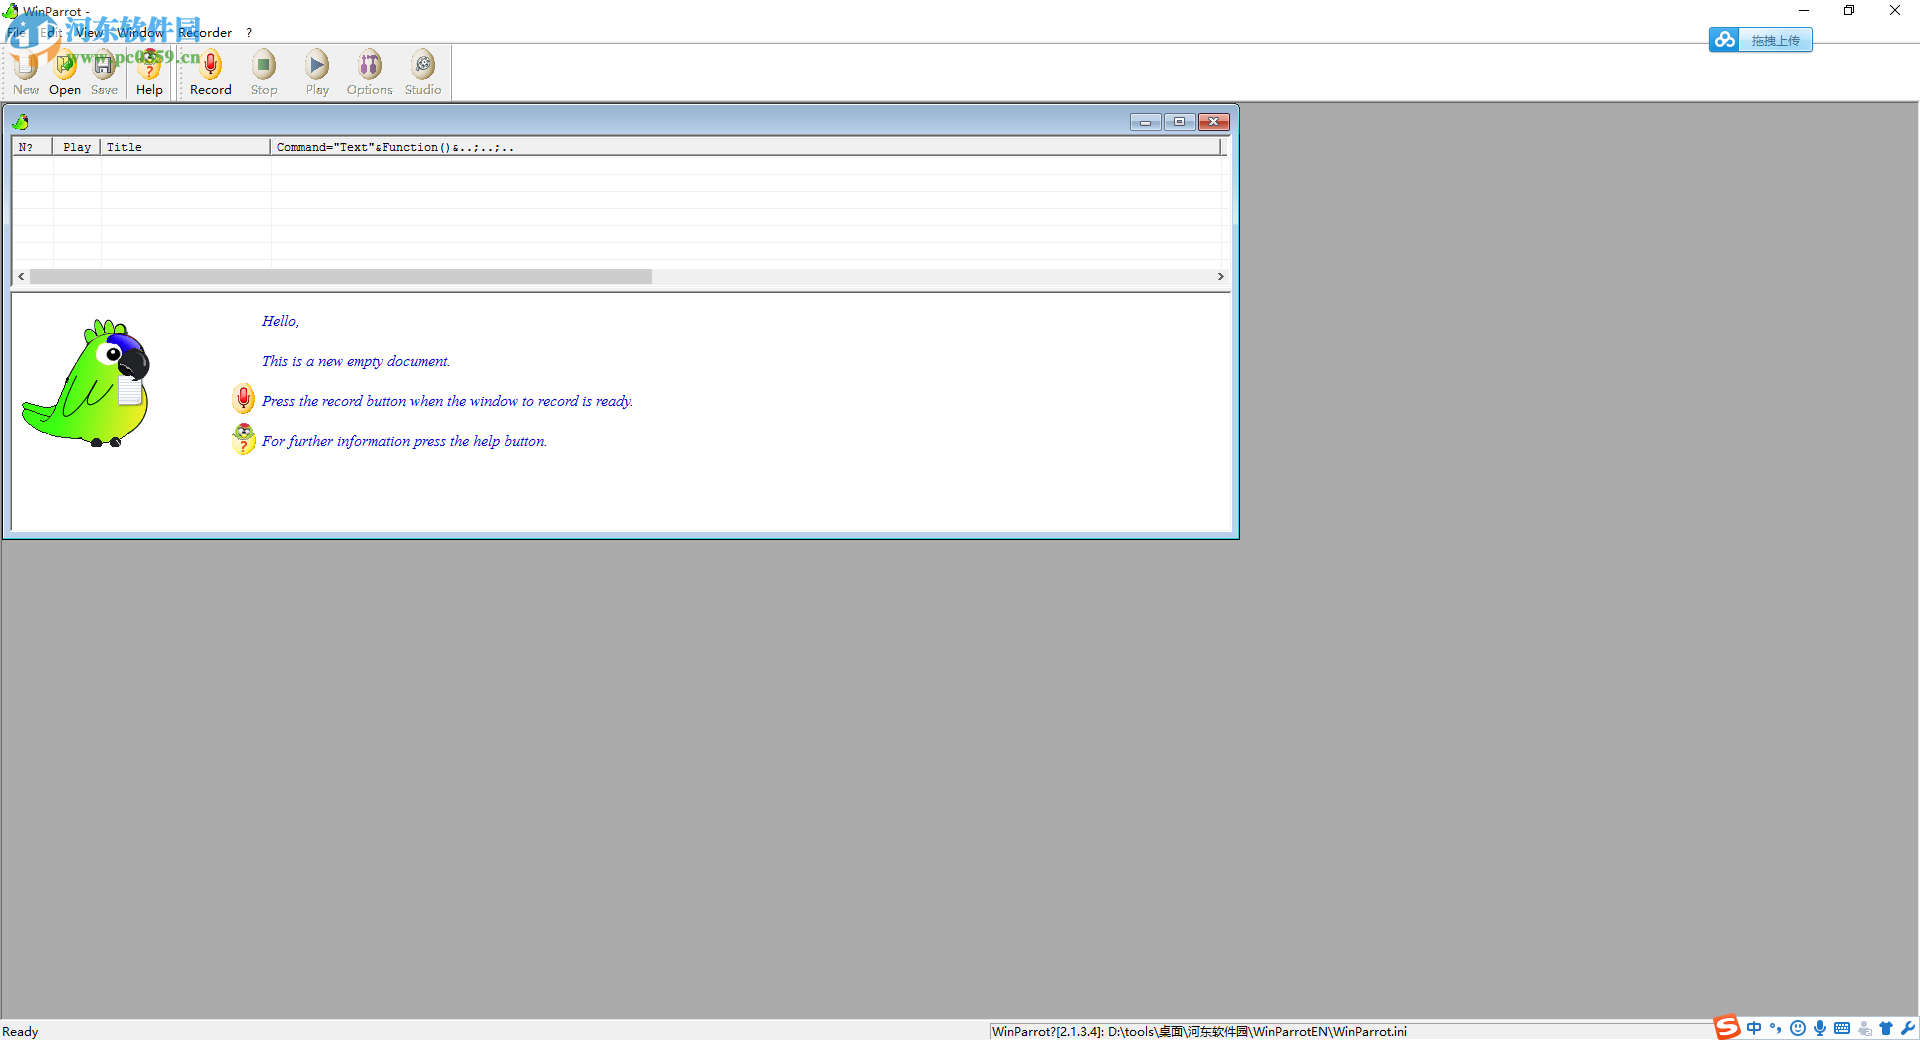Viewport: 1920px width, 1040px height.
Task: Maximize the inner document window
Action: (1179, 122)
